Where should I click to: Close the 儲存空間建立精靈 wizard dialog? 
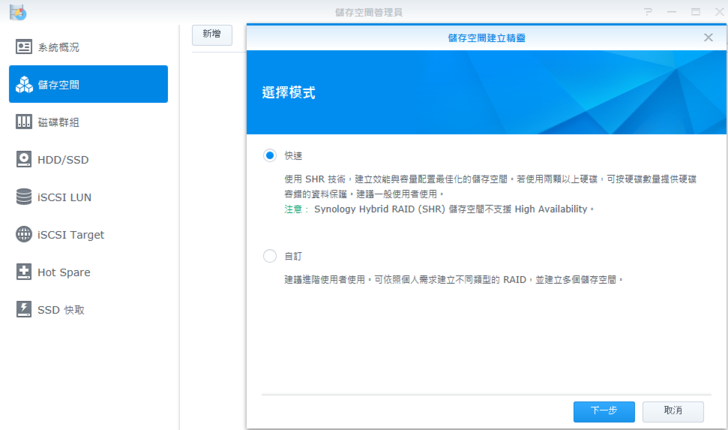coord(708,37)
